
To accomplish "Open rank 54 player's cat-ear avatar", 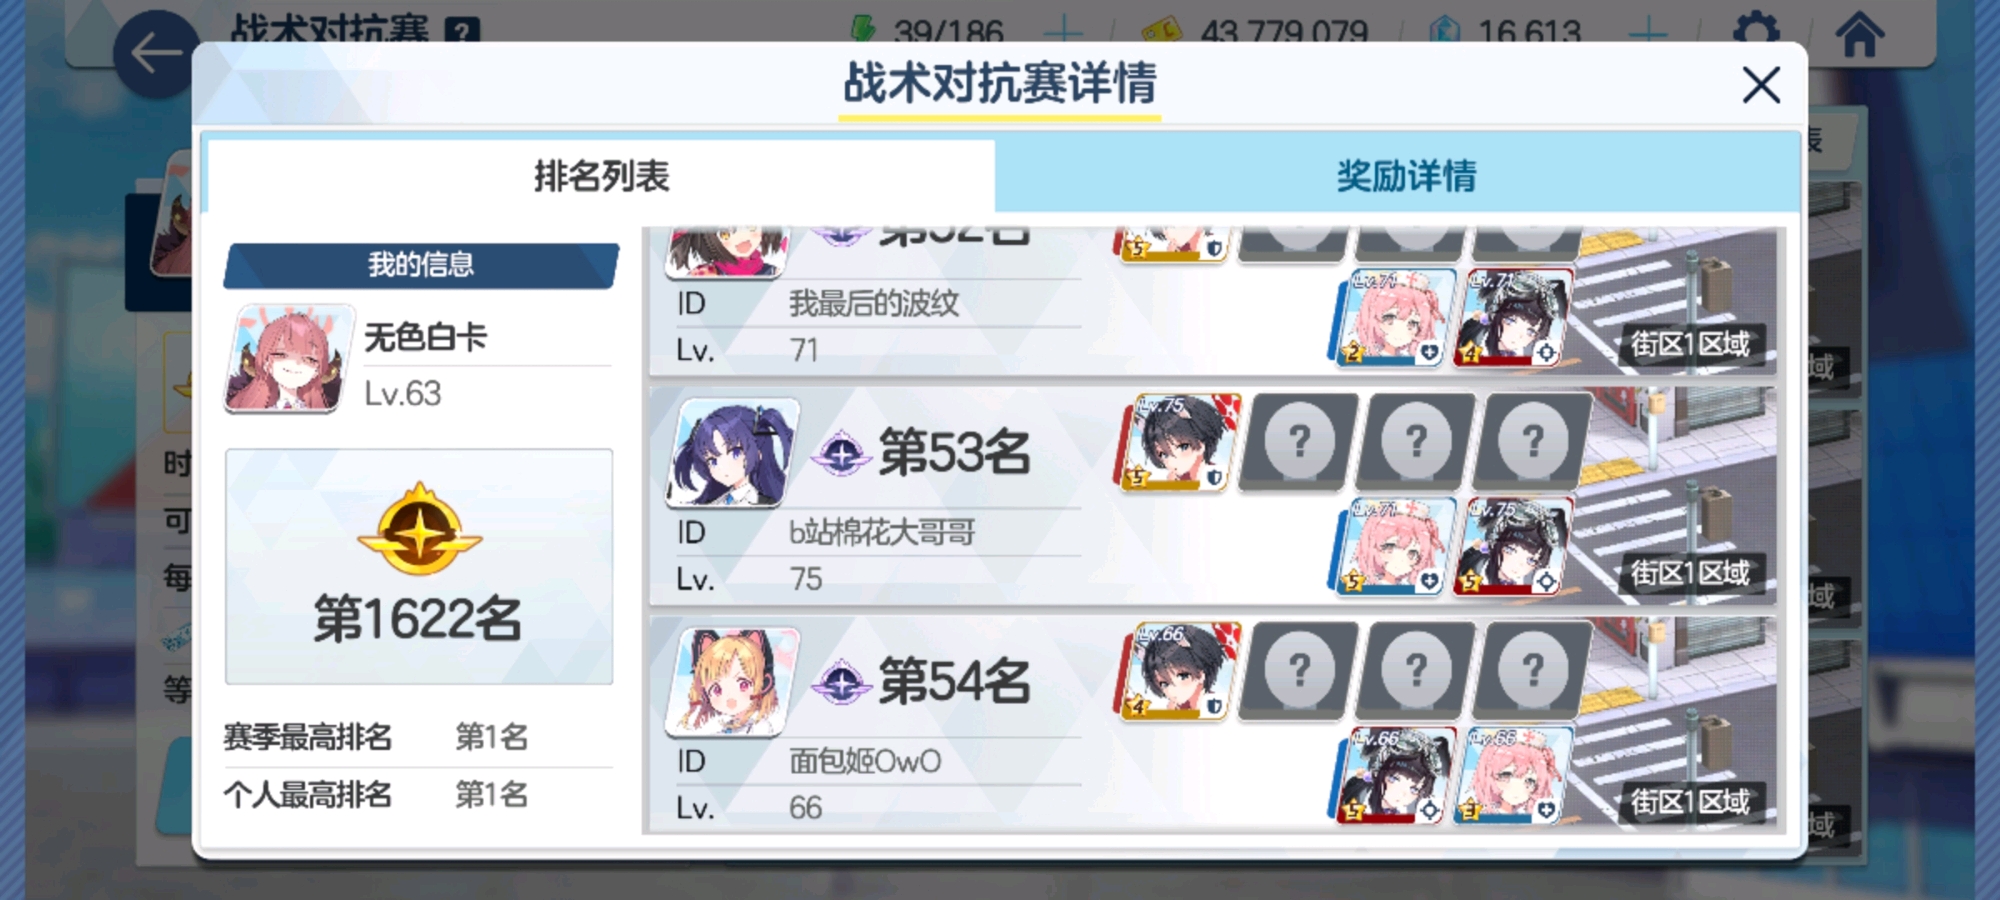I will 732,682.
